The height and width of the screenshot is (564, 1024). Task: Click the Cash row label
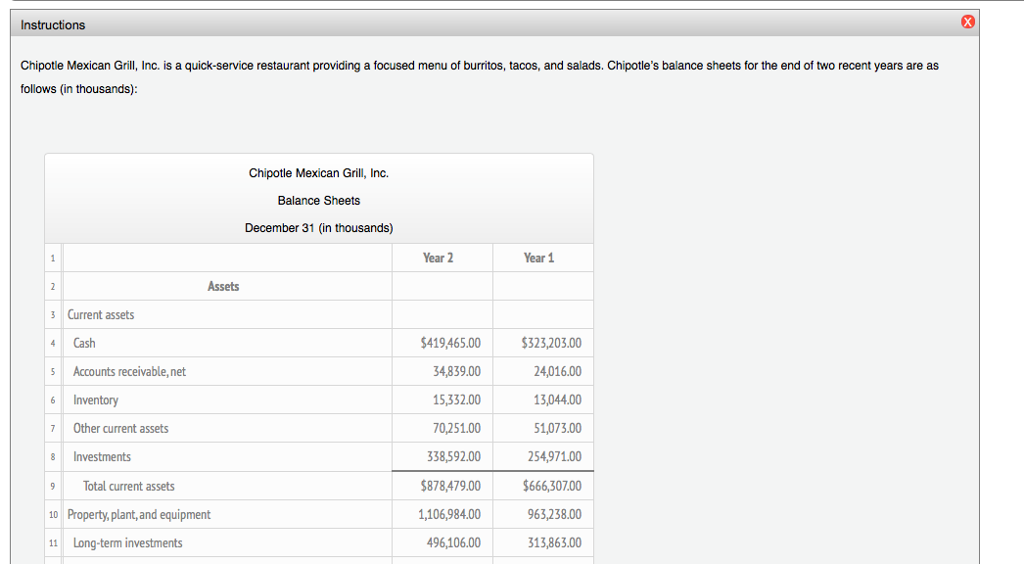click(85, 343)
